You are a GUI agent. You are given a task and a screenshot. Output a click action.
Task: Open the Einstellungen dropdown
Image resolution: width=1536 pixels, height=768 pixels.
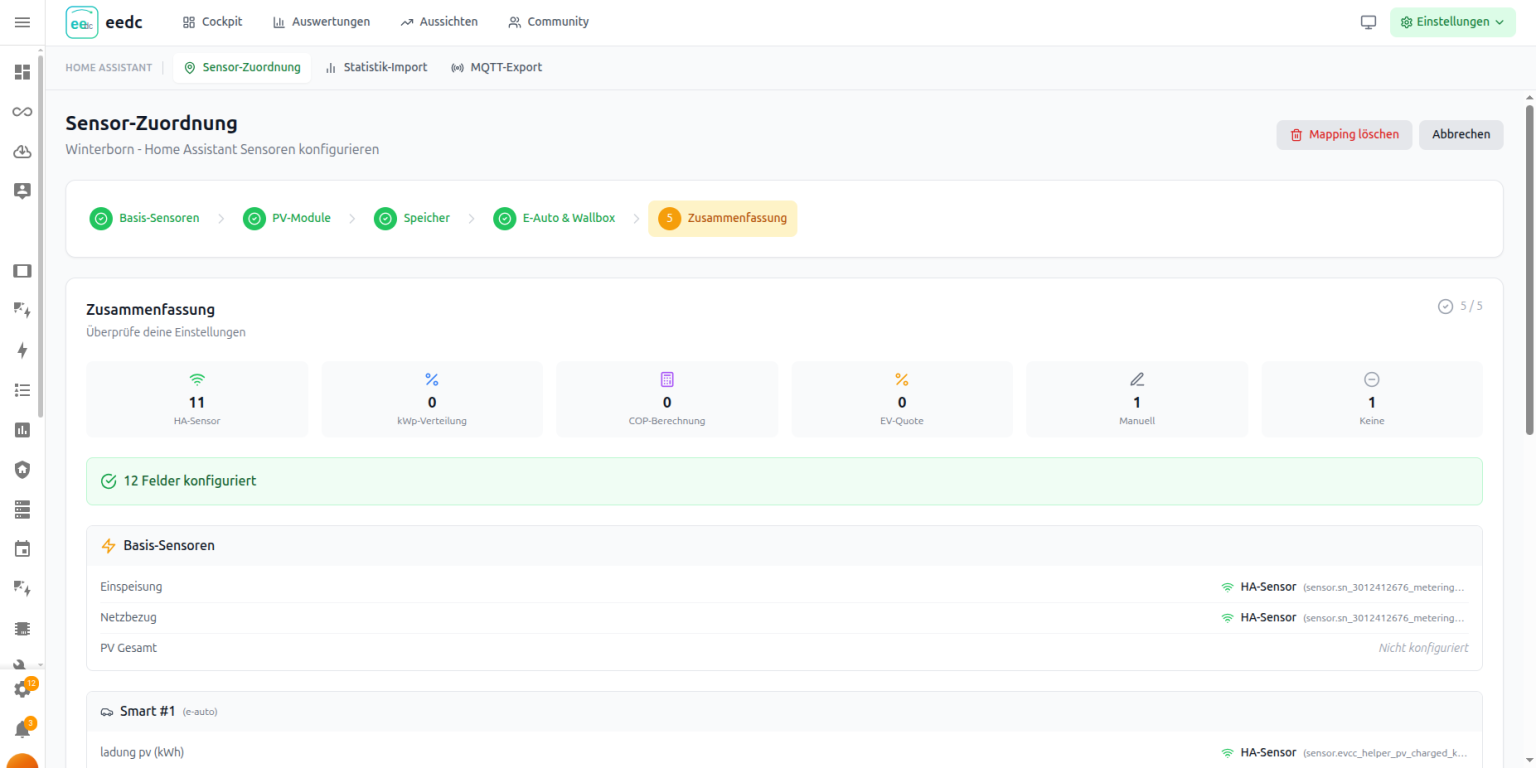[x=1452, y=21]
